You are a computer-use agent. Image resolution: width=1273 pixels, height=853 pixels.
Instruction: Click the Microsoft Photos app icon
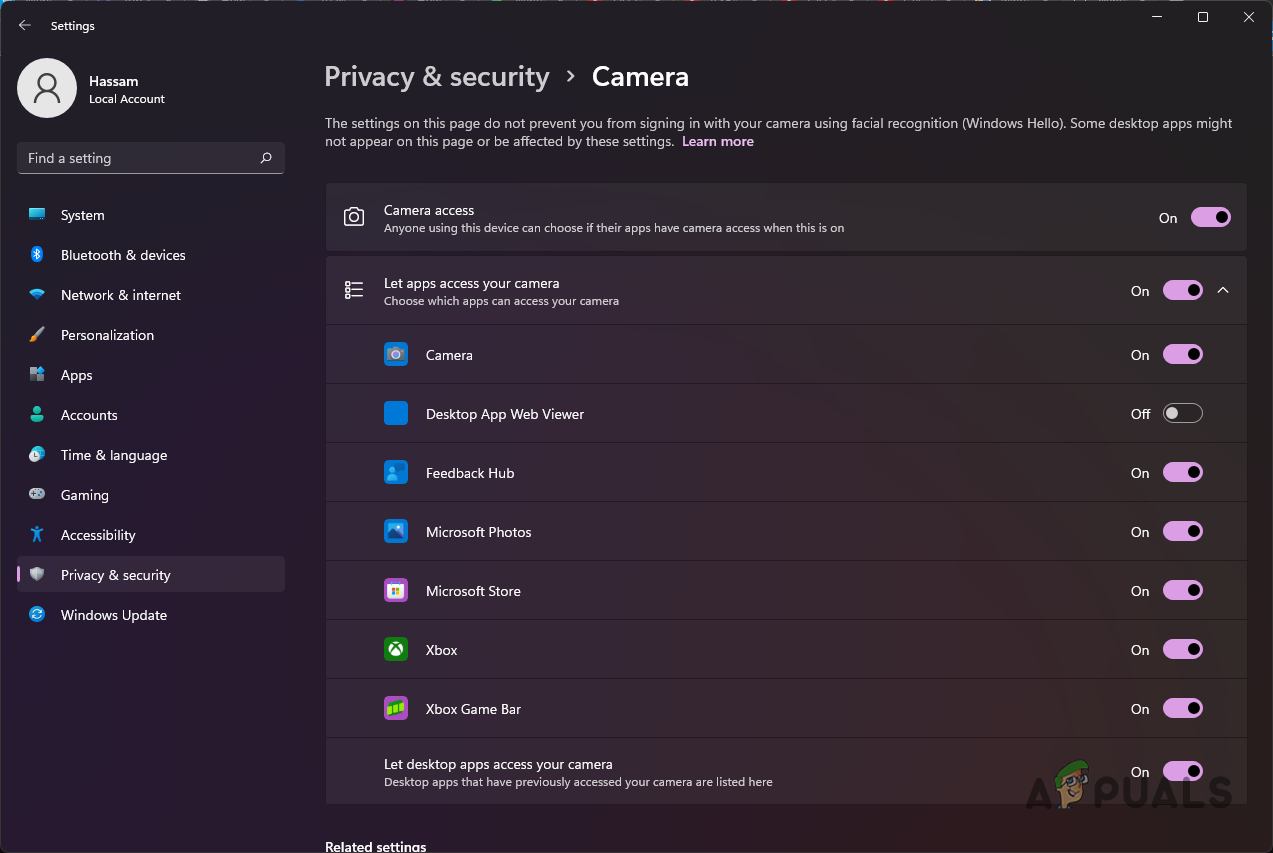pos(395,531)
